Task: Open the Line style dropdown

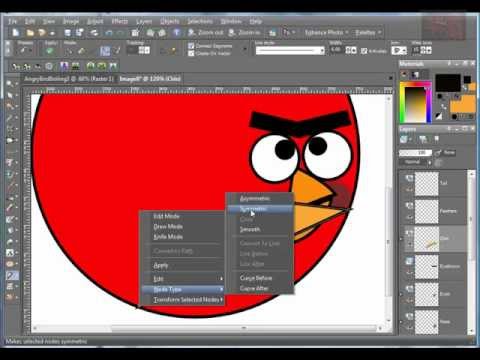Action: pyautogui.click(x=290, y=51)
